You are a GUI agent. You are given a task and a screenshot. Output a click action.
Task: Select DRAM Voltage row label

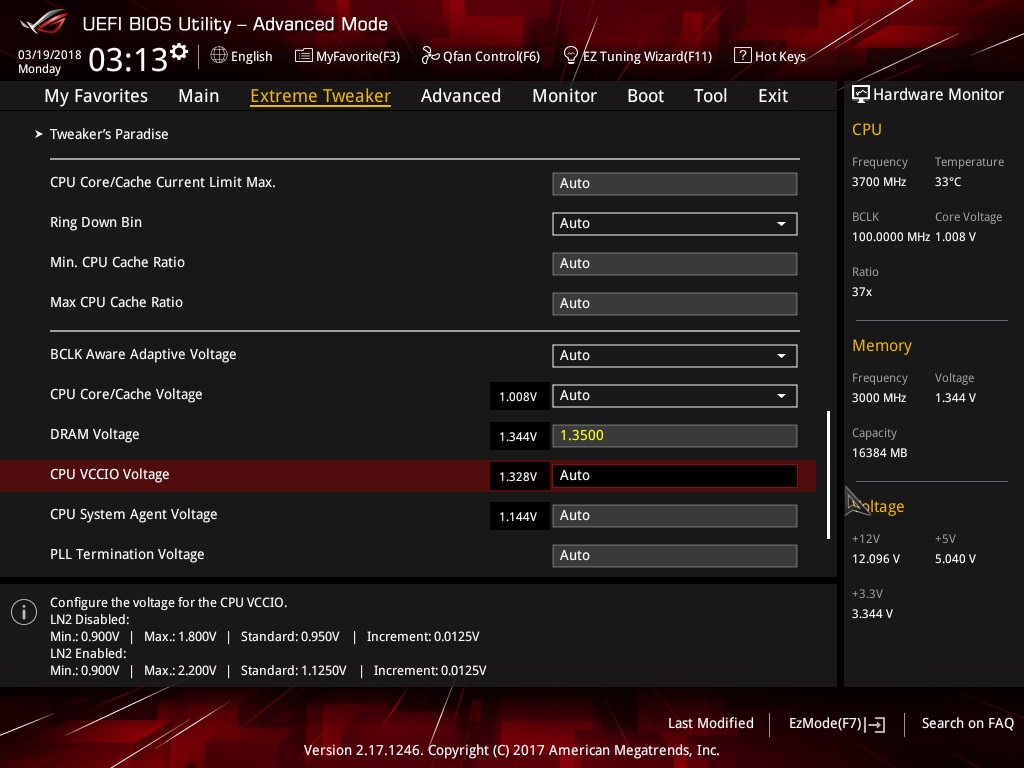95,434
